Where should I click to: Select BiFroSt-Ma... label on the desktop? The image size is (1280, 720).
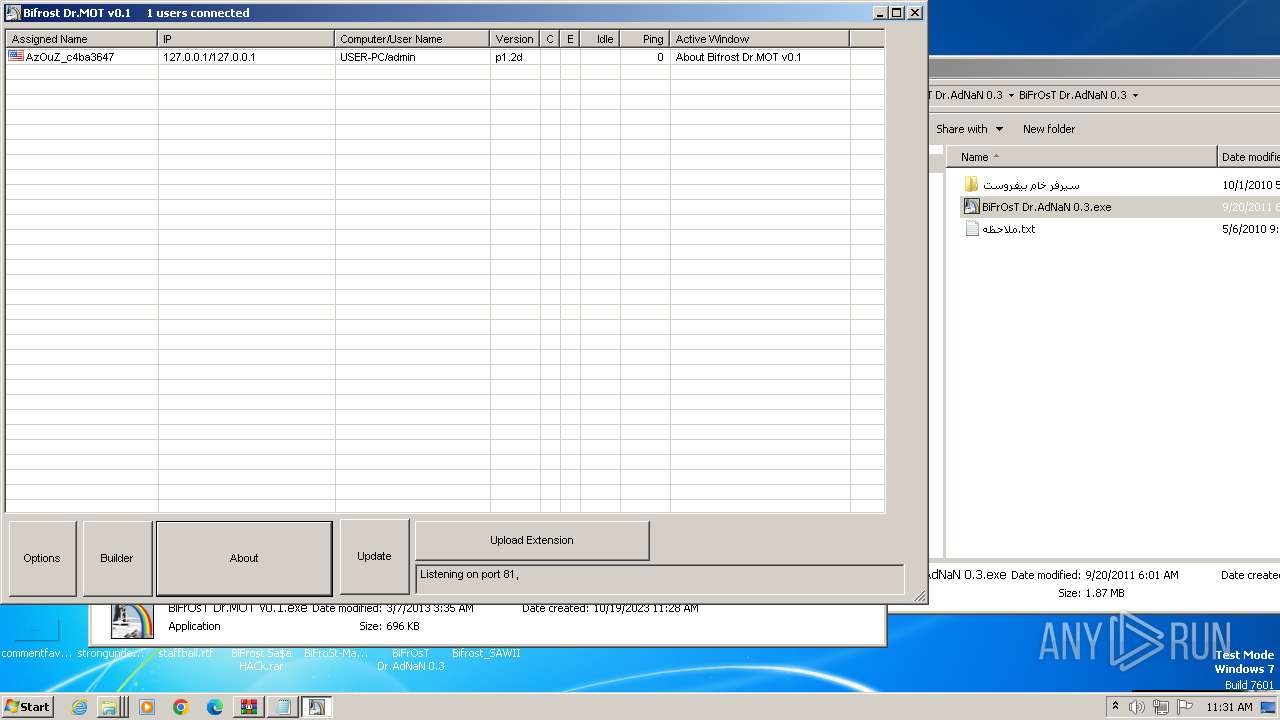pos(336,653)
